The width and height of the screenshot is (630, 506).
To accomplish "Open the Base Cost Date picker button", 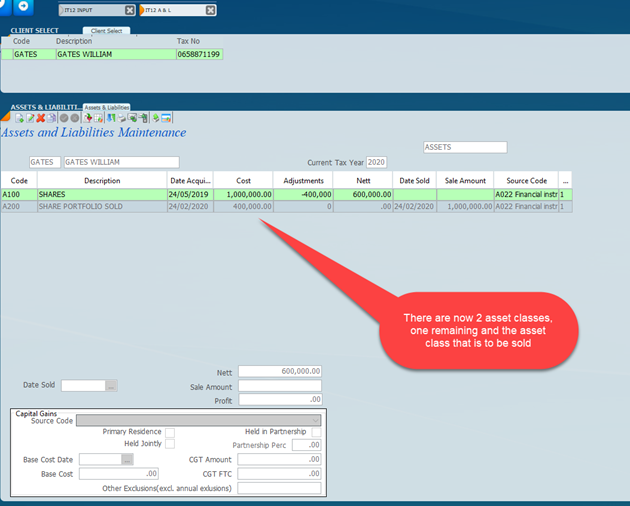I will [x=127, y=459].
